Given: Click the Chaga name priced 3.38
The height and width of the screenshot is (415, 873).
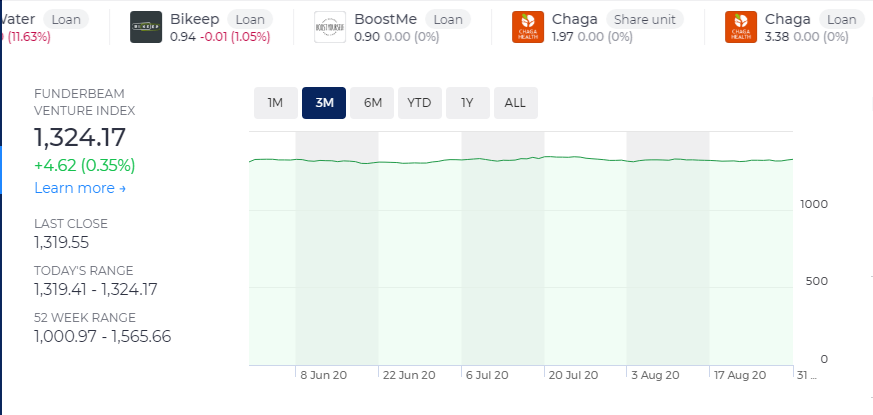Looking at the screenshot, I should [x=787, y=19].
